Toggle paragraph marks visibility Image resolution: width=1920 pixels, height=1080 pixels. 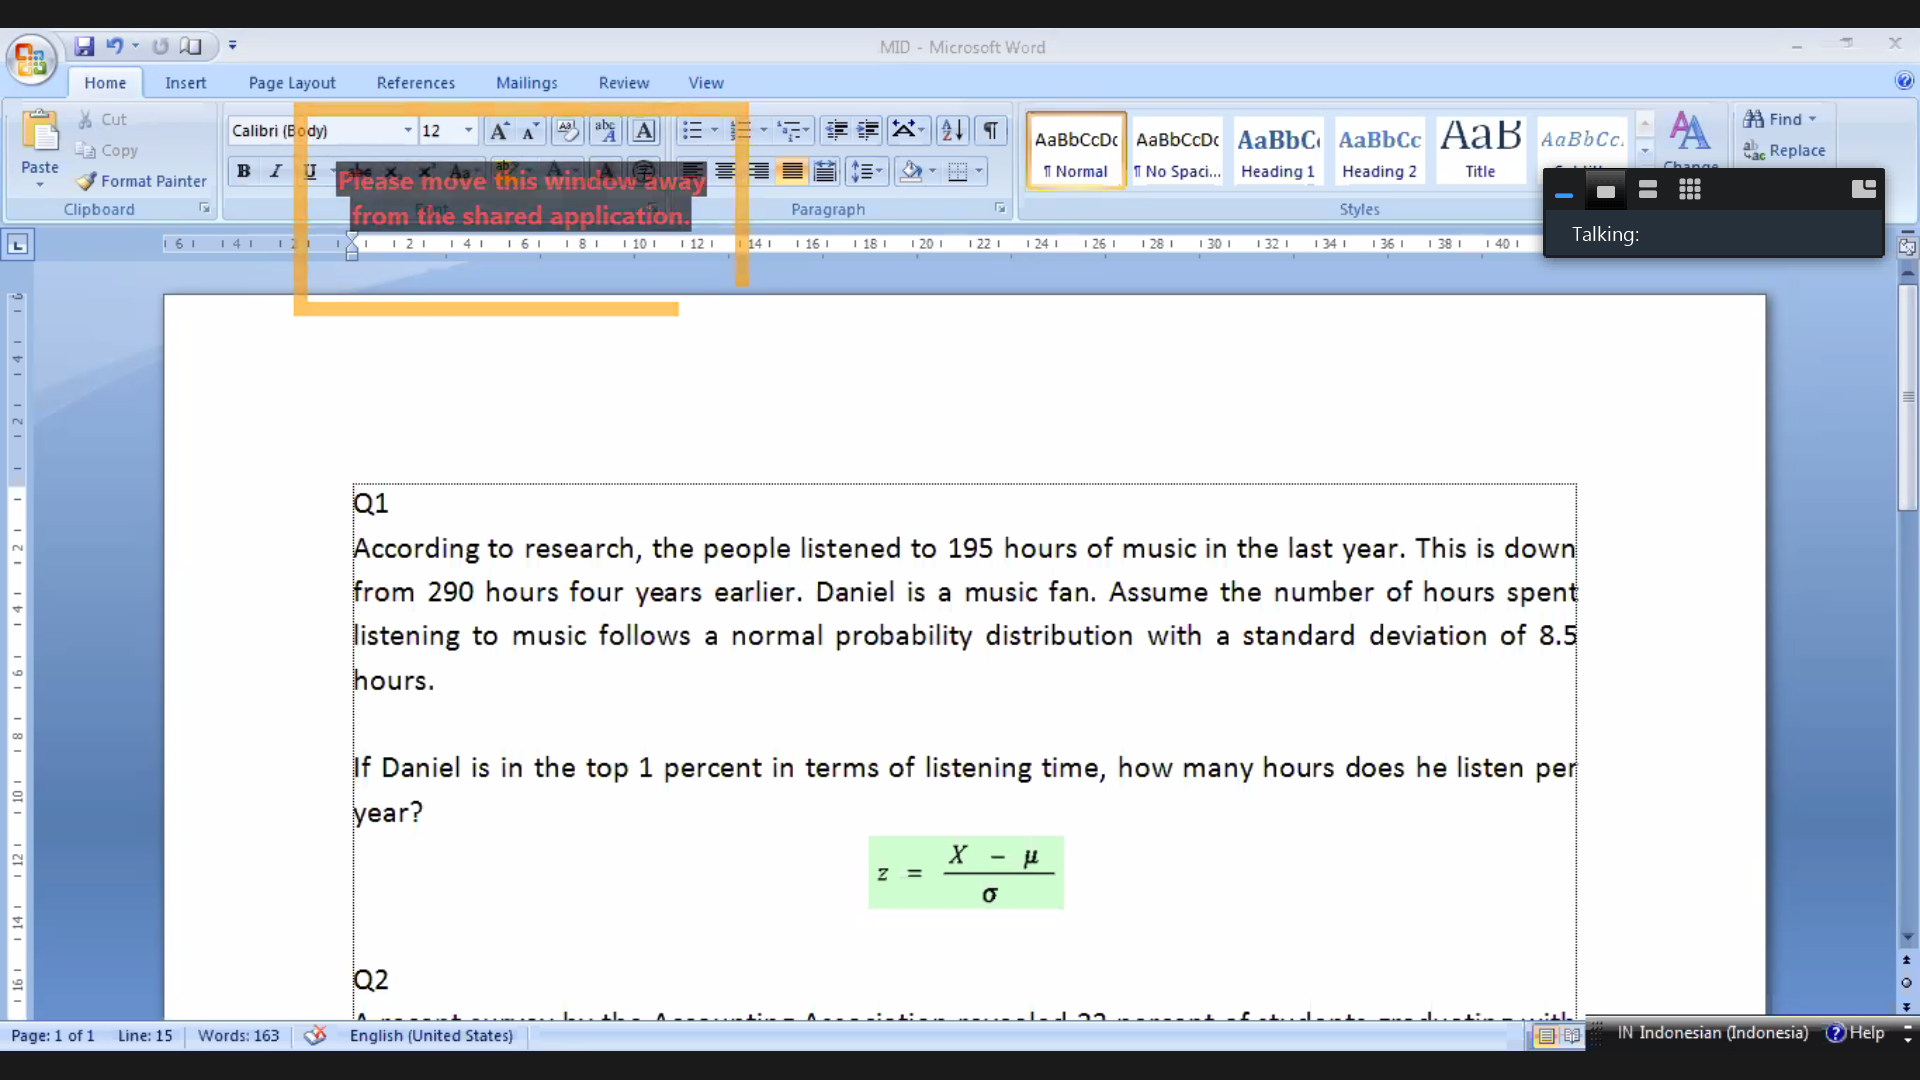(990, 130)
